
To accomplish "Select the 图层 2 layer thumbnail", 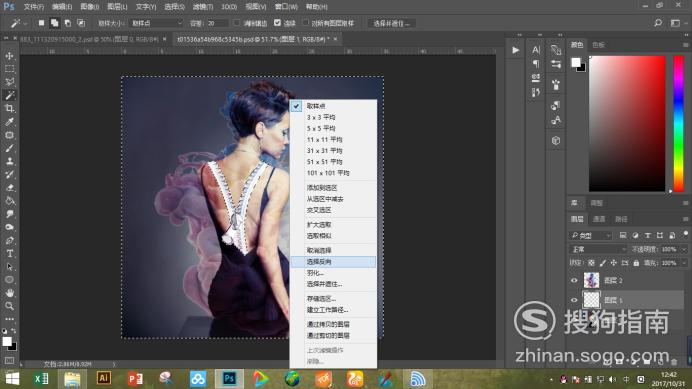I will 591,280.
